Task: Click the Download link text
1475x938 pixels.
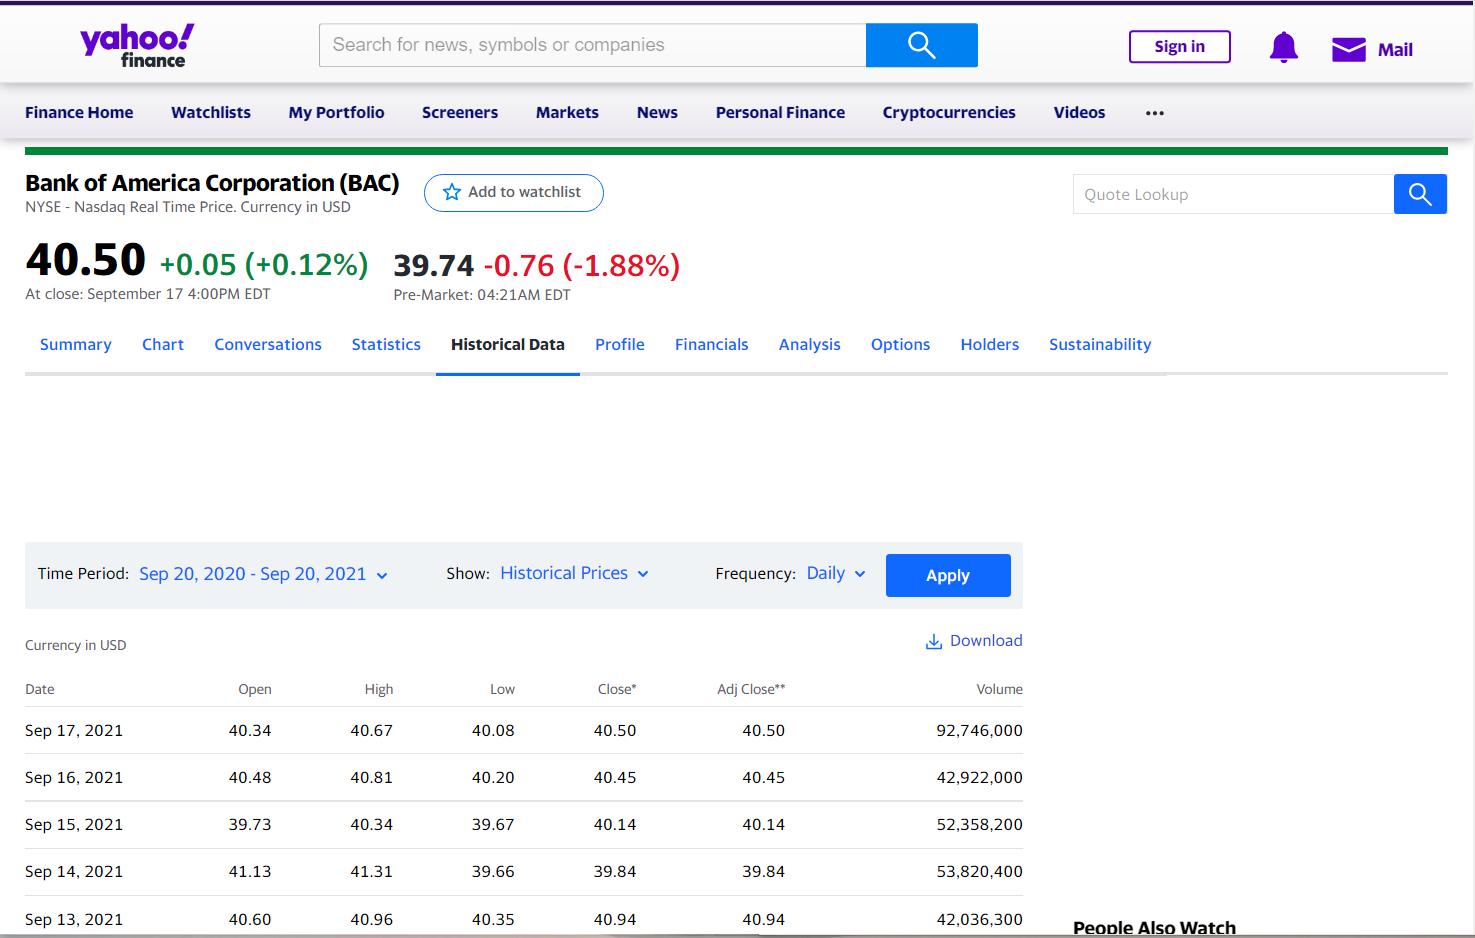Action: 986,641
